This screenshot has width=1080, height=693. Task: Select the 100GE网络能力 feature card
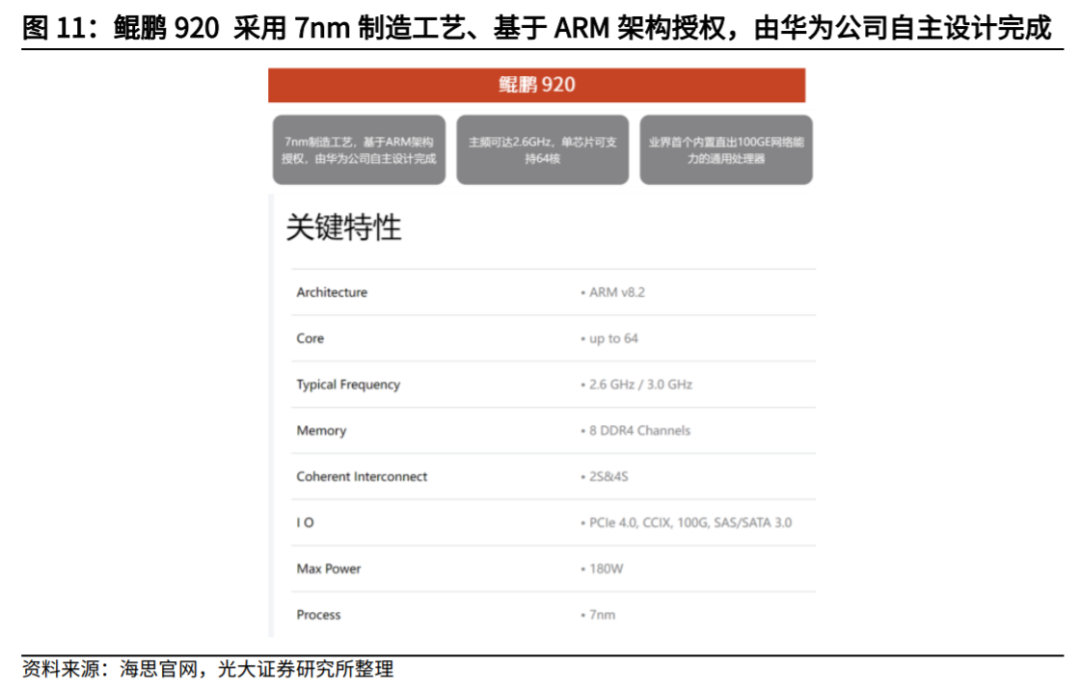pos(726,149)
